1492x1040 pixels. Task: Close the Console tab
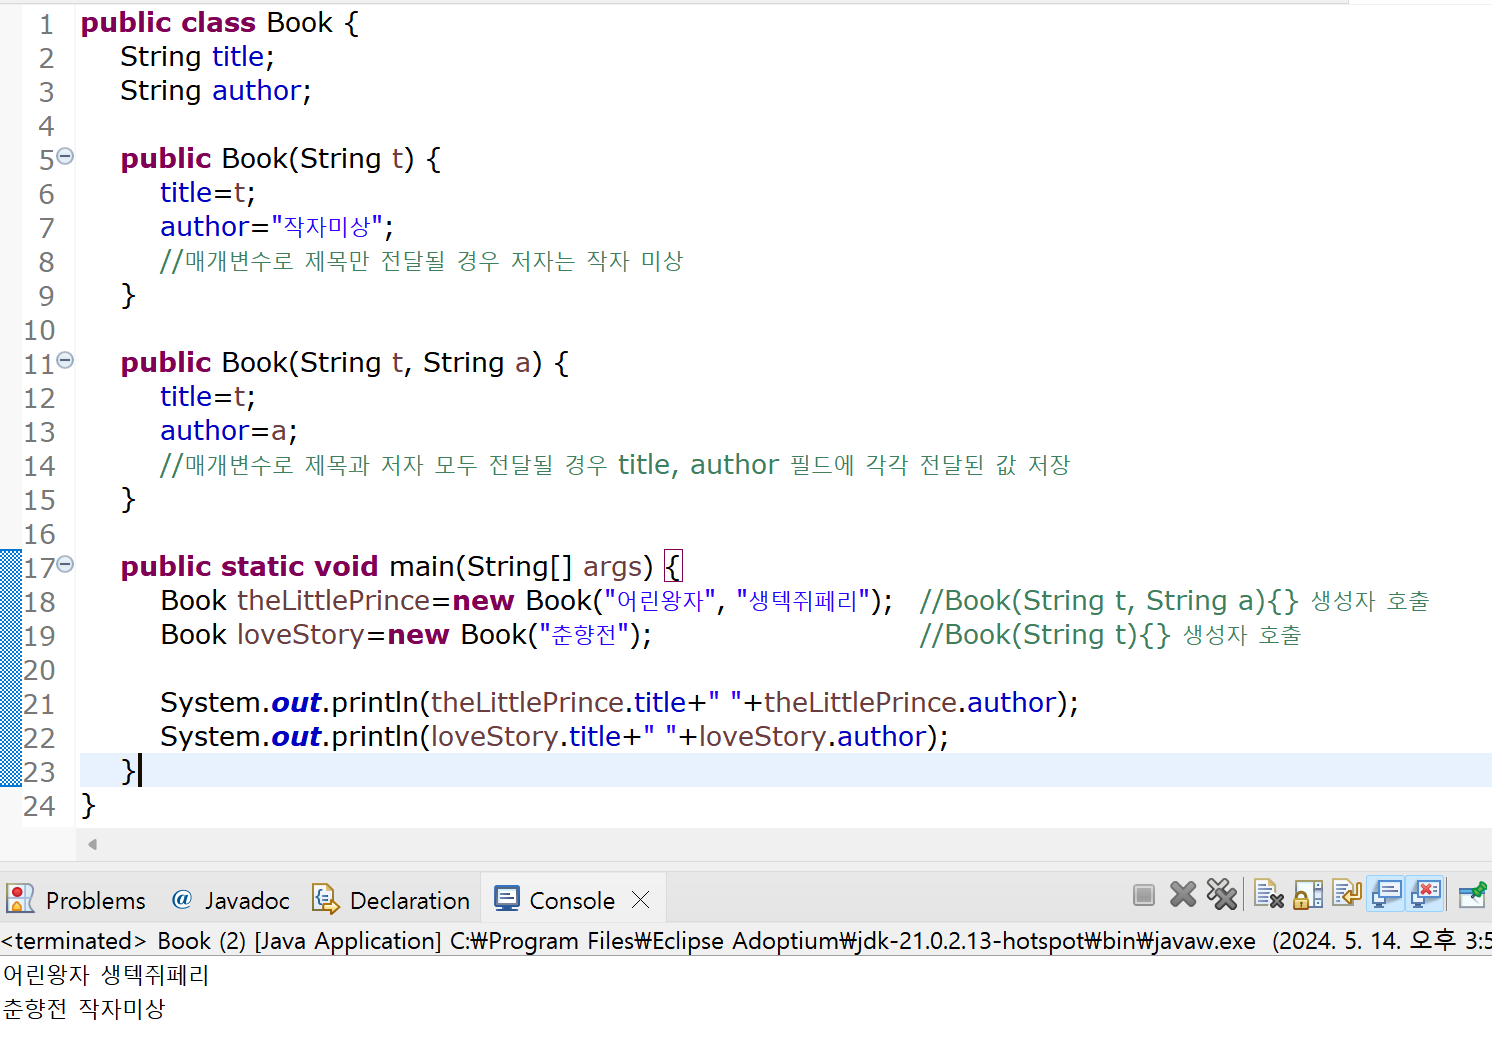point(641,900)
